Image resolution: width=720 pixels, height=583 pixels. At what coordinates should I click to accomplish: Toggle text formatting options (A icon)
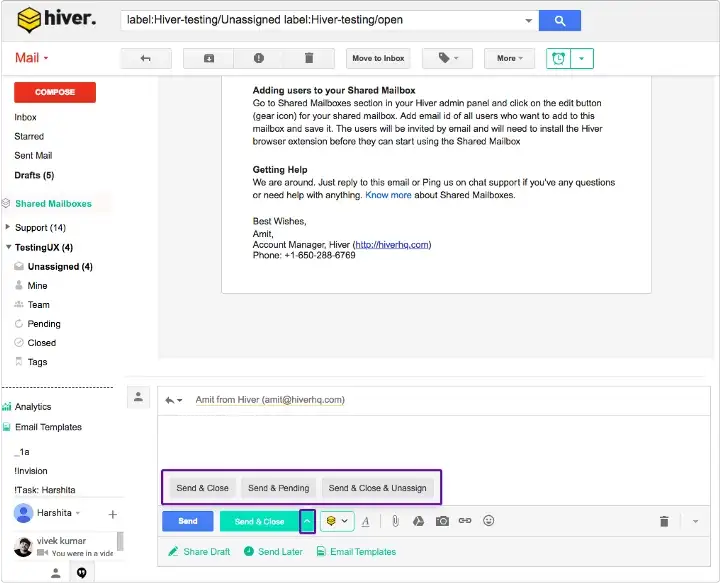366,521
